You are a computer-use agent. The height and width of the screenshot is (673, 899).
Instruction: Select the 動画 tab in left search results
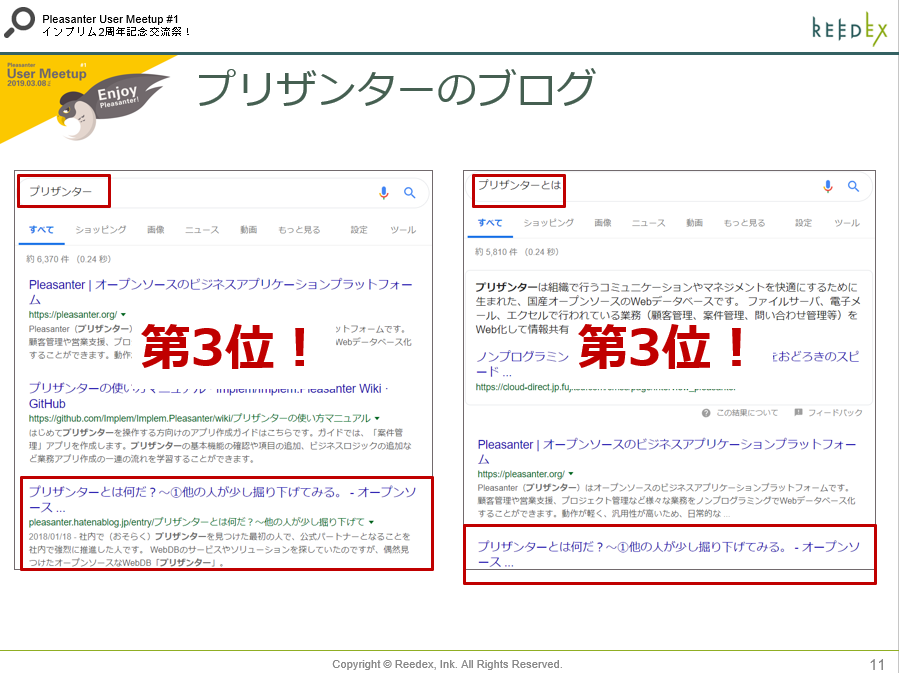pyautogui.click(x=248, y=230)
